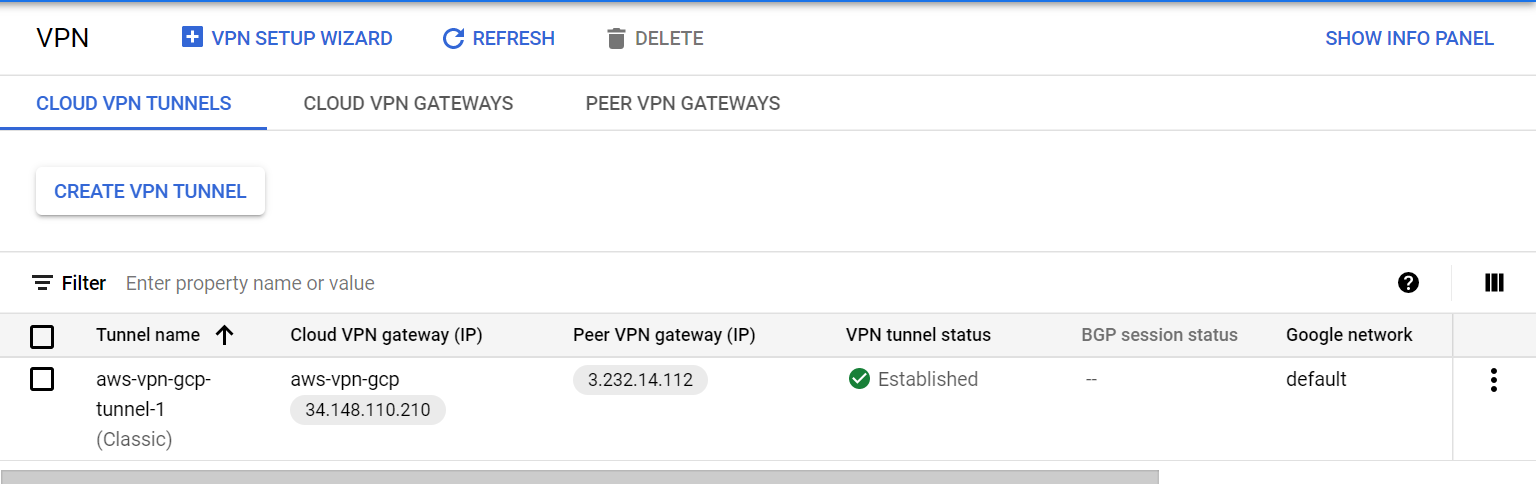Image resolution: width=1536 pixels, height=495 pixels.
Task: Click the Refresh circular arrow icon
Action: click(453, 39)
